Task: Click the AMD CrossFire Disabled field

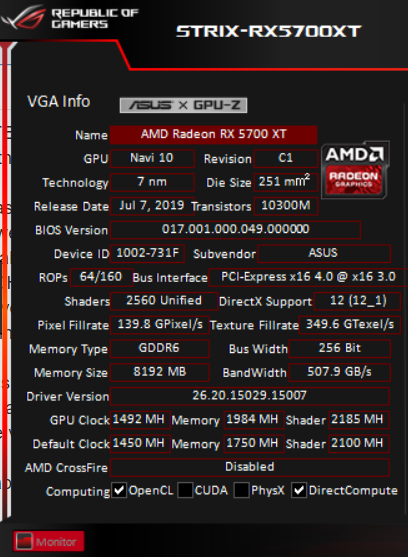Action: point(250,467)
